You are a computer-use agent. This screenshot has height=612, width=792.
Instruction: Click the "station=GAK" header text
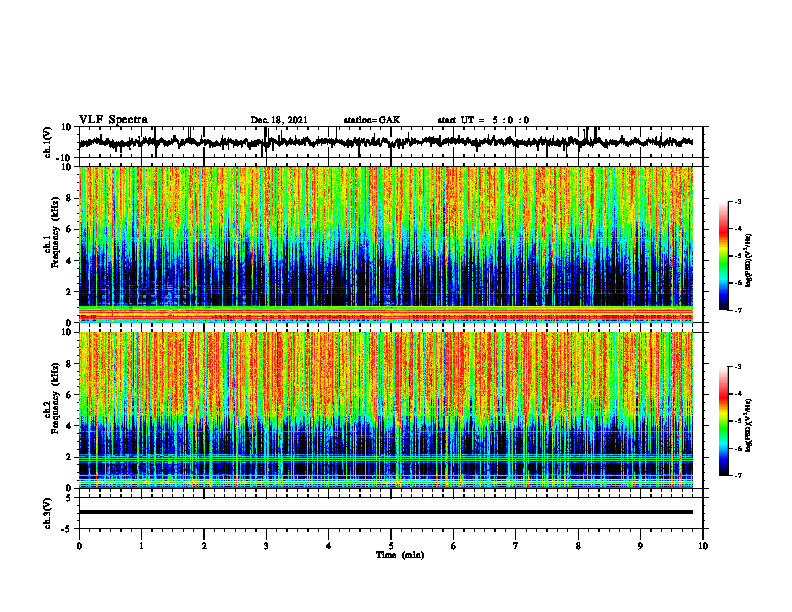click(x=372, y=120)
